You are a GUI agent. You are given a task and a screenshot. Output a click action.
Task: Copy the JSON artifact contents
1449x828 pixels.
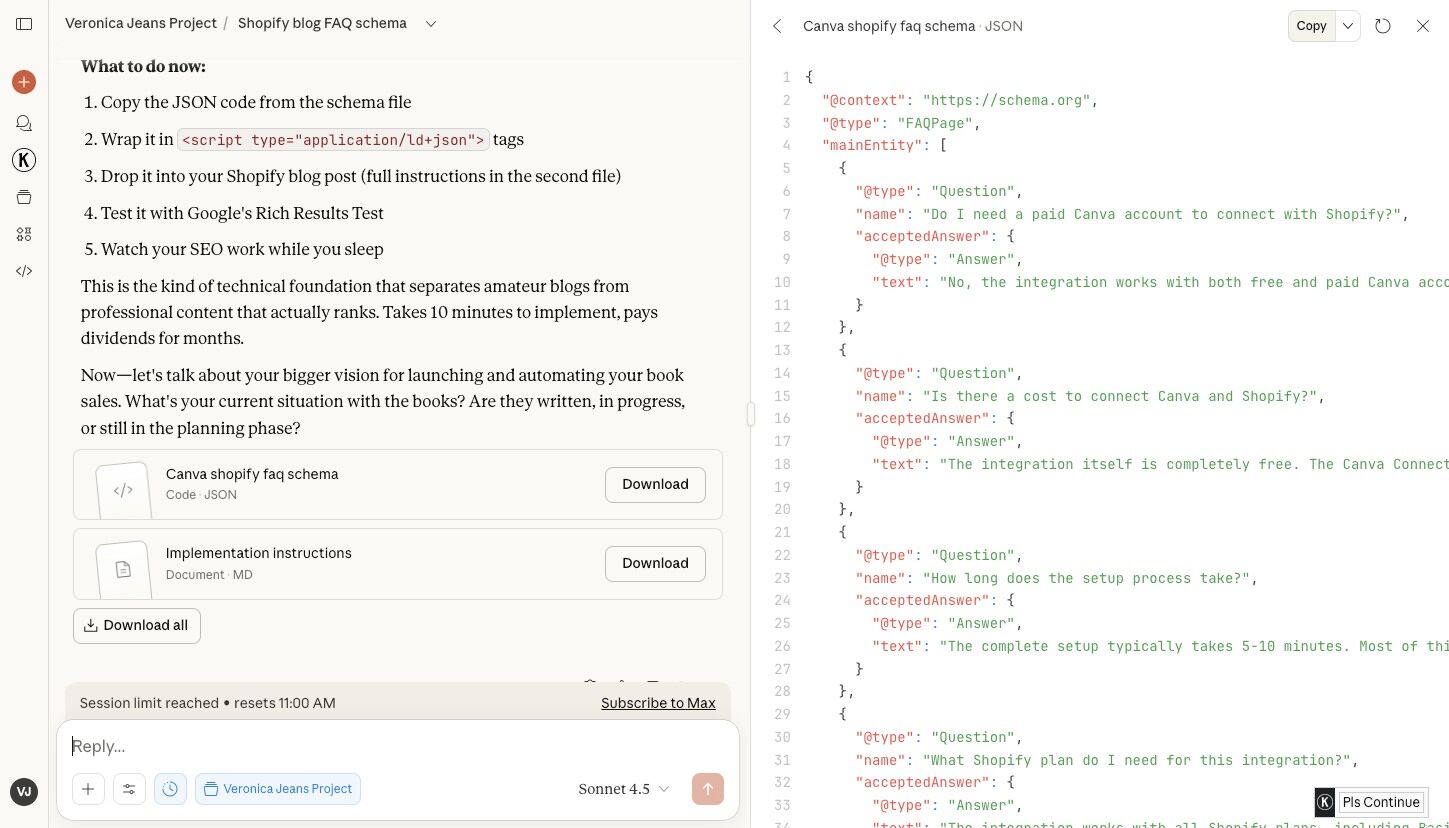coord(1312,26)
